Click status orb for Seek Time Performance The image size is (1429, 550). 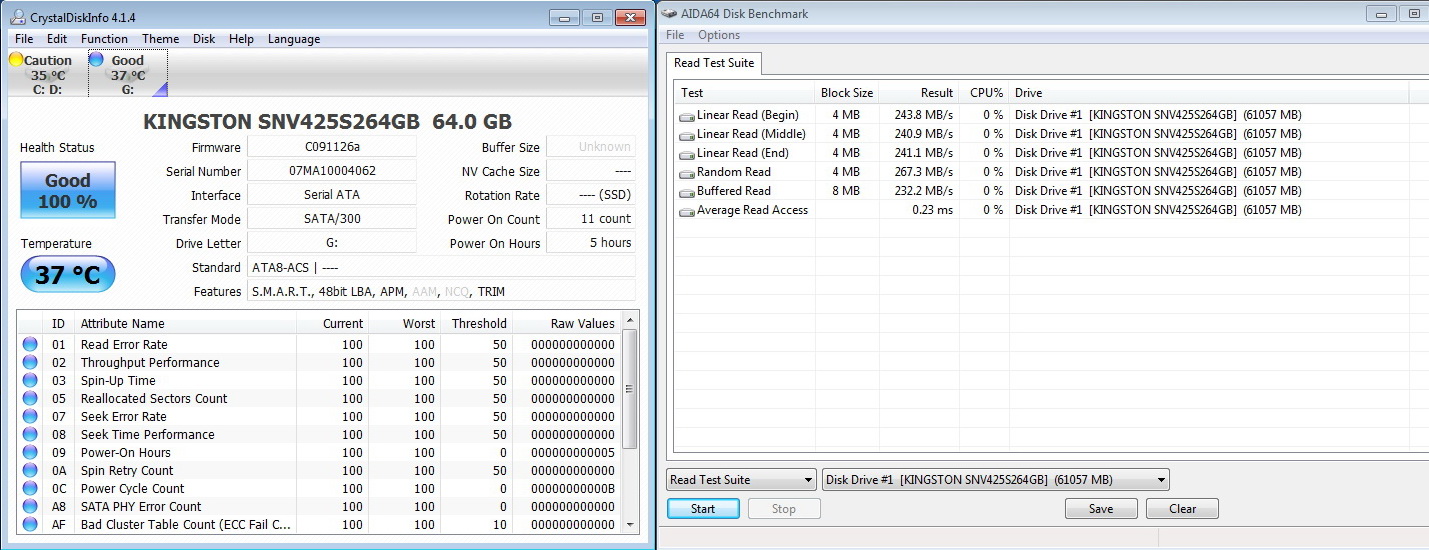[x=30, y=435]
